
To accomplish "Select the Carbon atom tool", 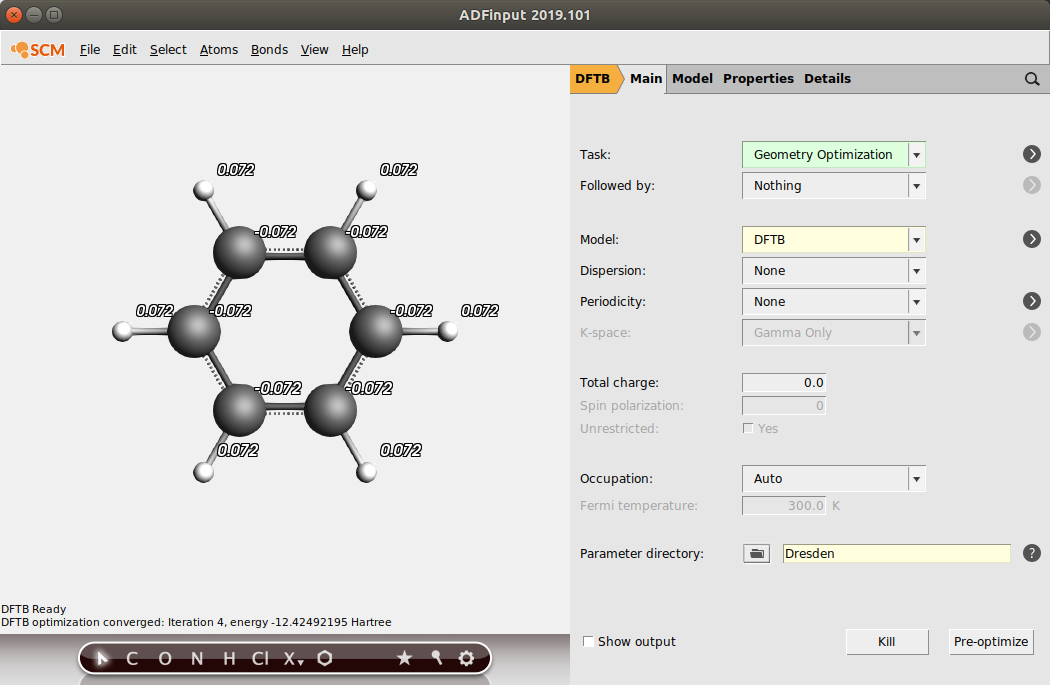I will [x=132, y=659].
